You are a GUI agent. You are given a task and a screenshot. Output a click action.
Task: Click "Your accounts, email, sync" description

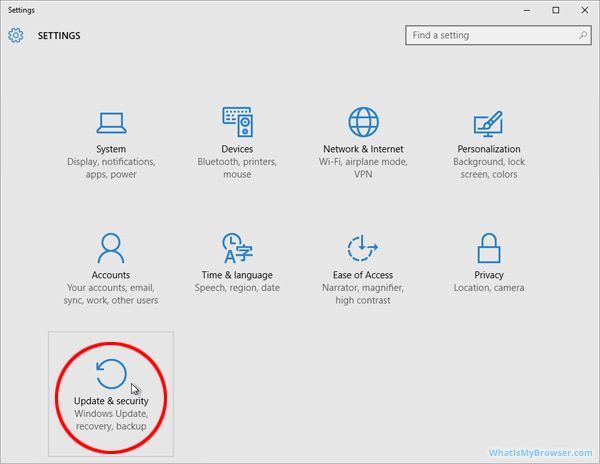click(111, 294)
